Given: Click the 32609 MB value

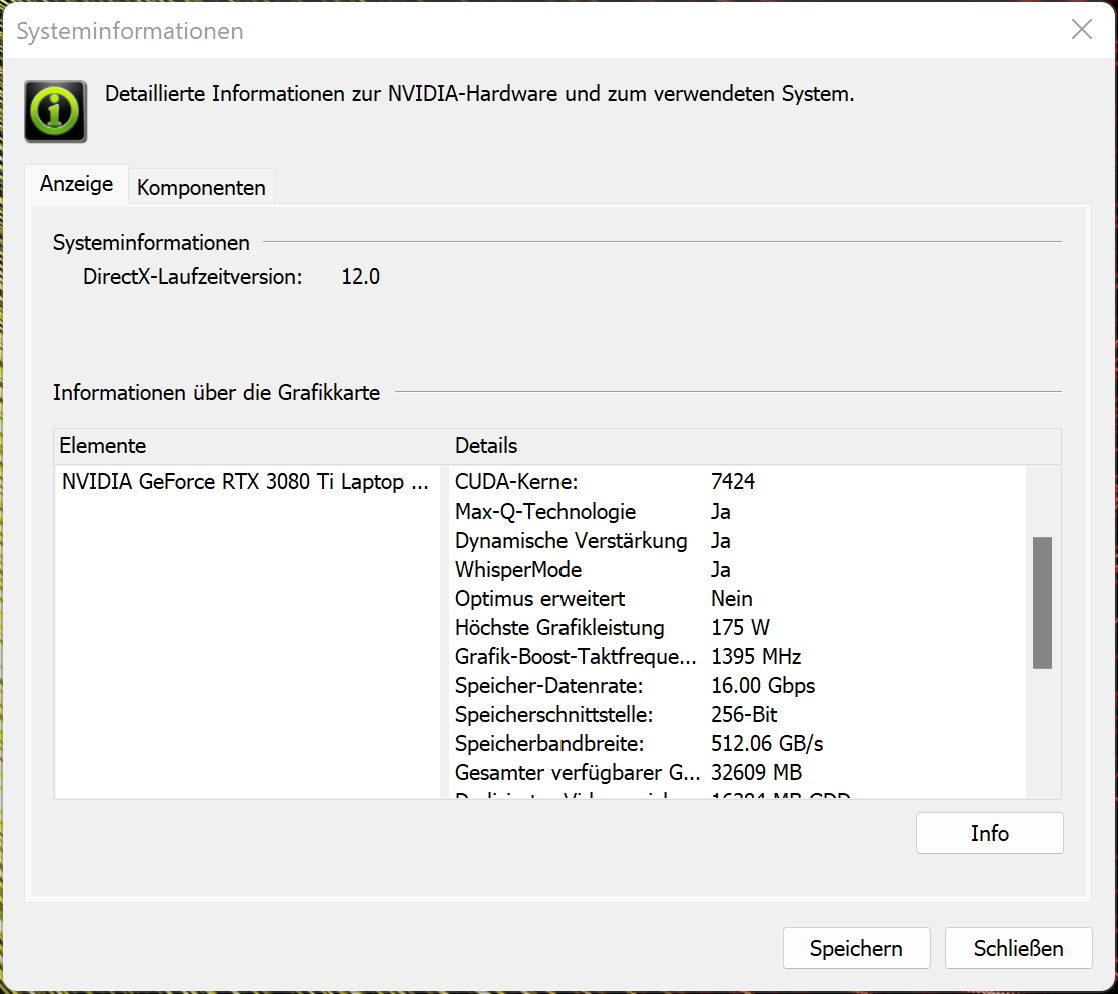Looking at the screenshot, I should [x=756, y=772].
